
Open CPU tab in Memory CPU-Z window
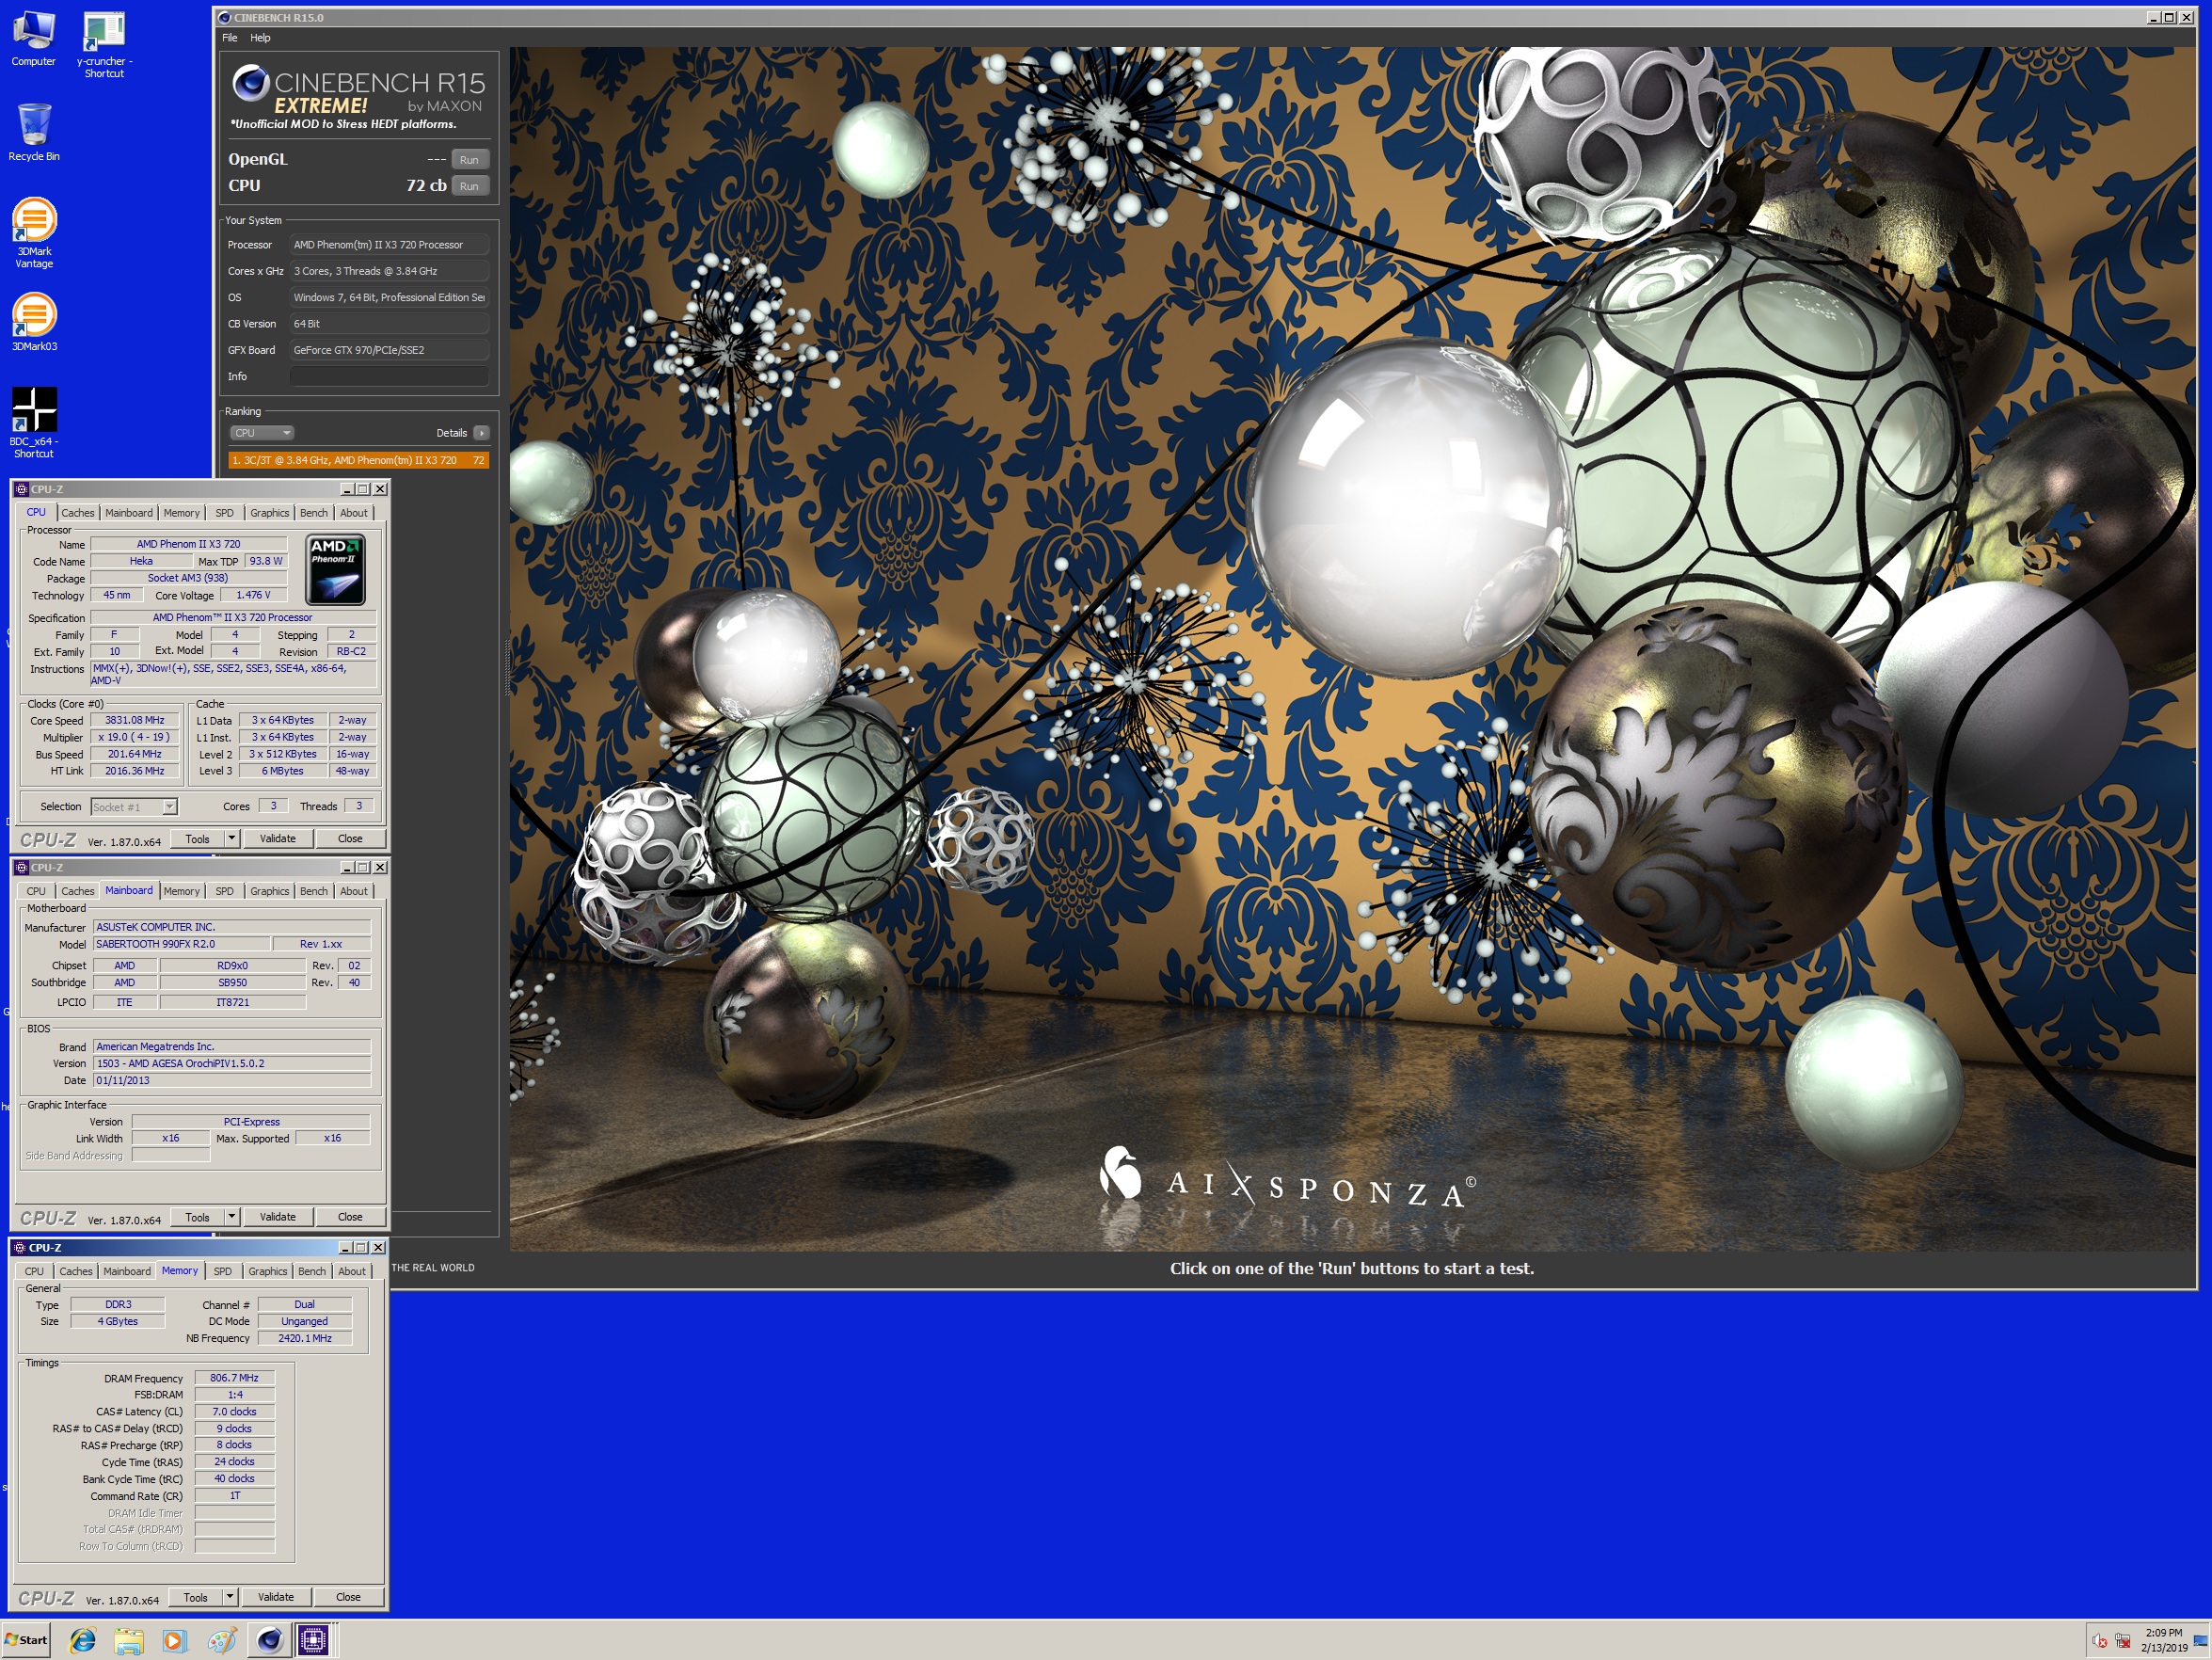point(34,1271)
